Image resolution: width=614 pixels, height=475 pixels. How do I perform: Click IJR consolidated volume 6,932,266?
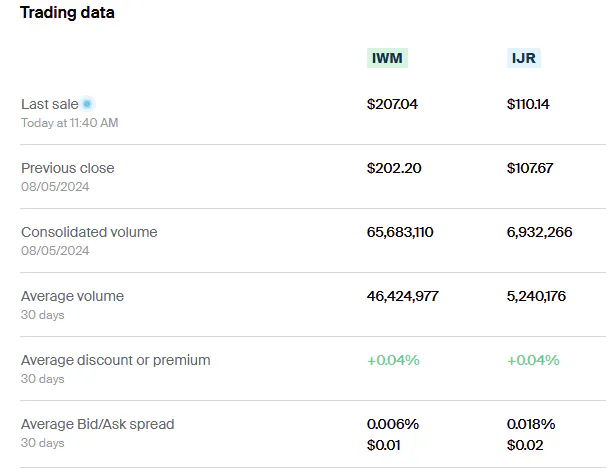tap(540, 232)
